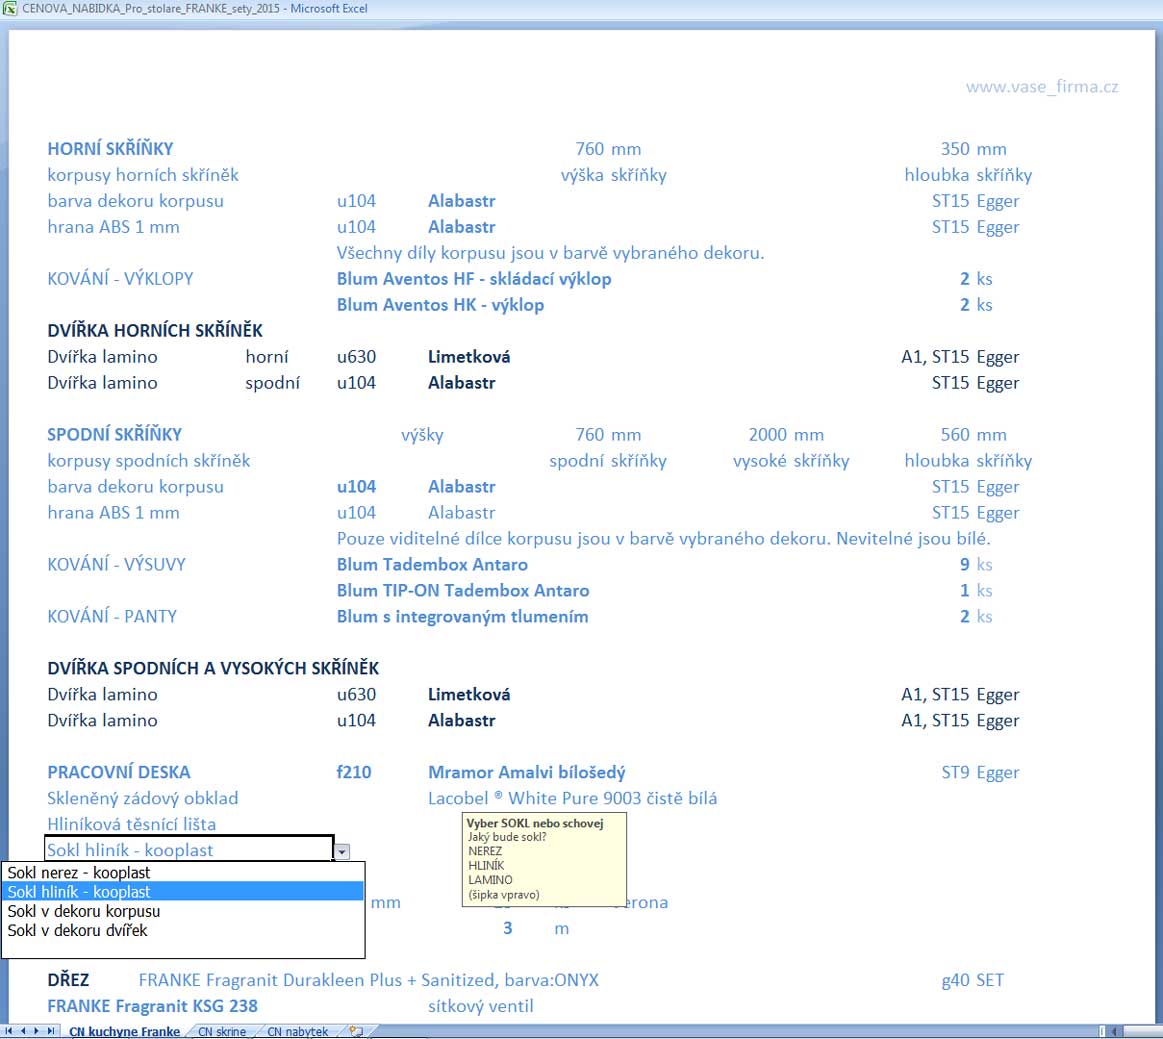
Task: Pick 'Sokl v dekoru korpusu' option
Action: pos(183,911)
